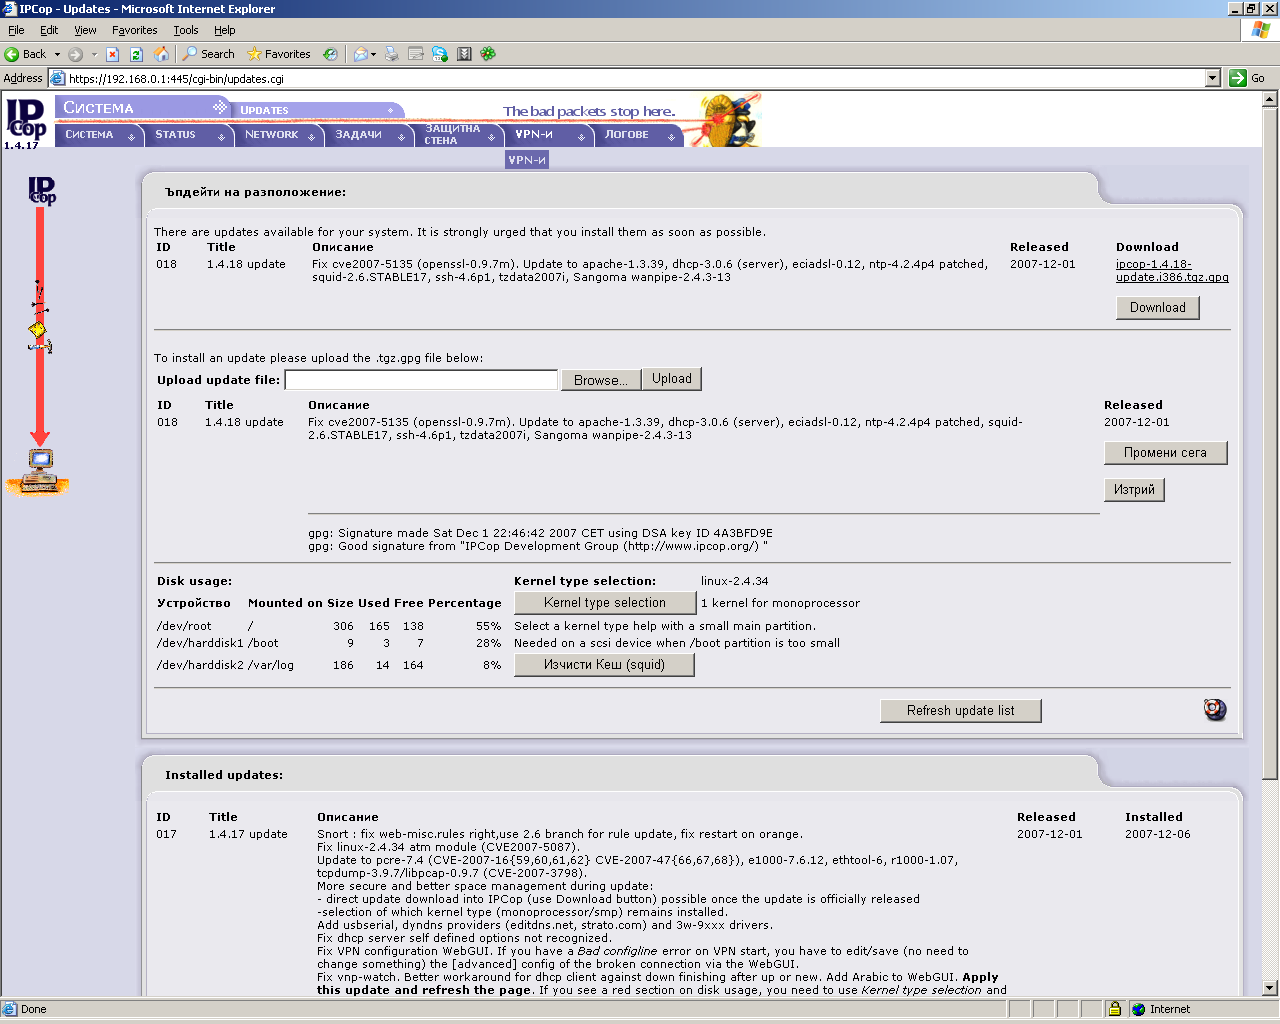Click the Upload update file text field

coord(421,380)
